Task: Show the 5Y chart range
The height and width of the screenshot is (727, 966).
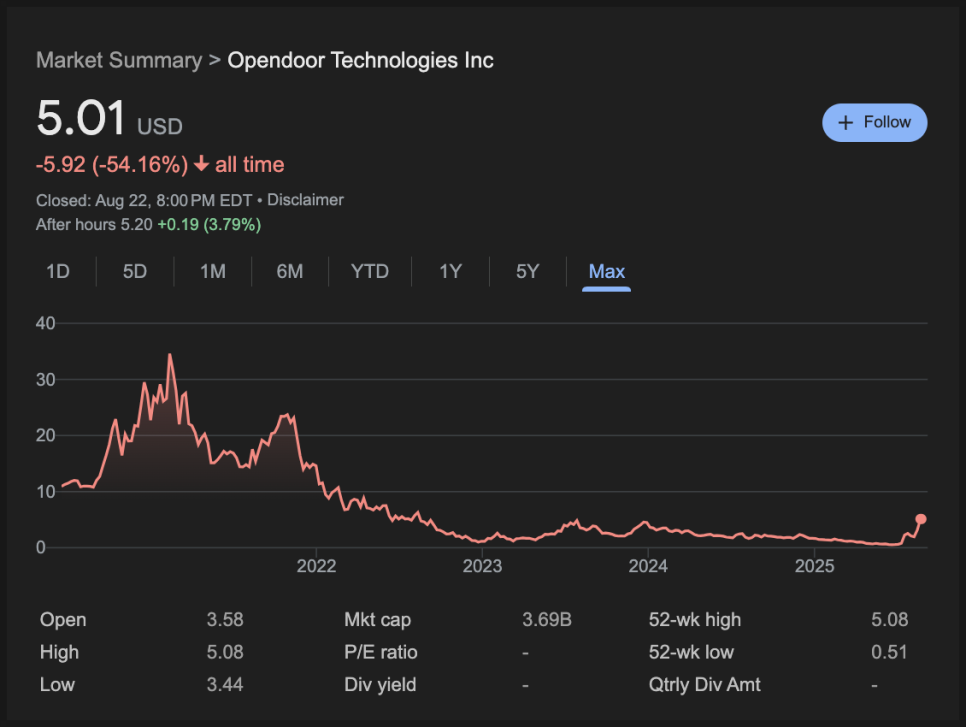Action: point(527,271)
